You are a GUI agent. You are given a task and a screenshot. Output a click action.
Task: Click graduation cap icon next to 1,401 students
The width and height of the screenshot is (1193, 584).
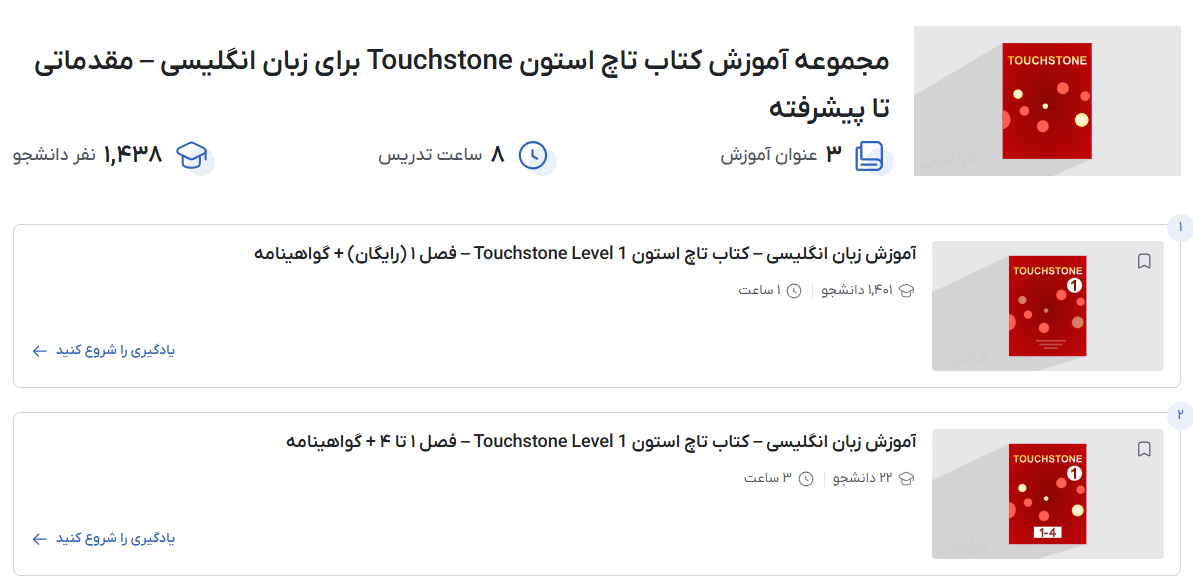pyautogui.click(x=907, y=291)
